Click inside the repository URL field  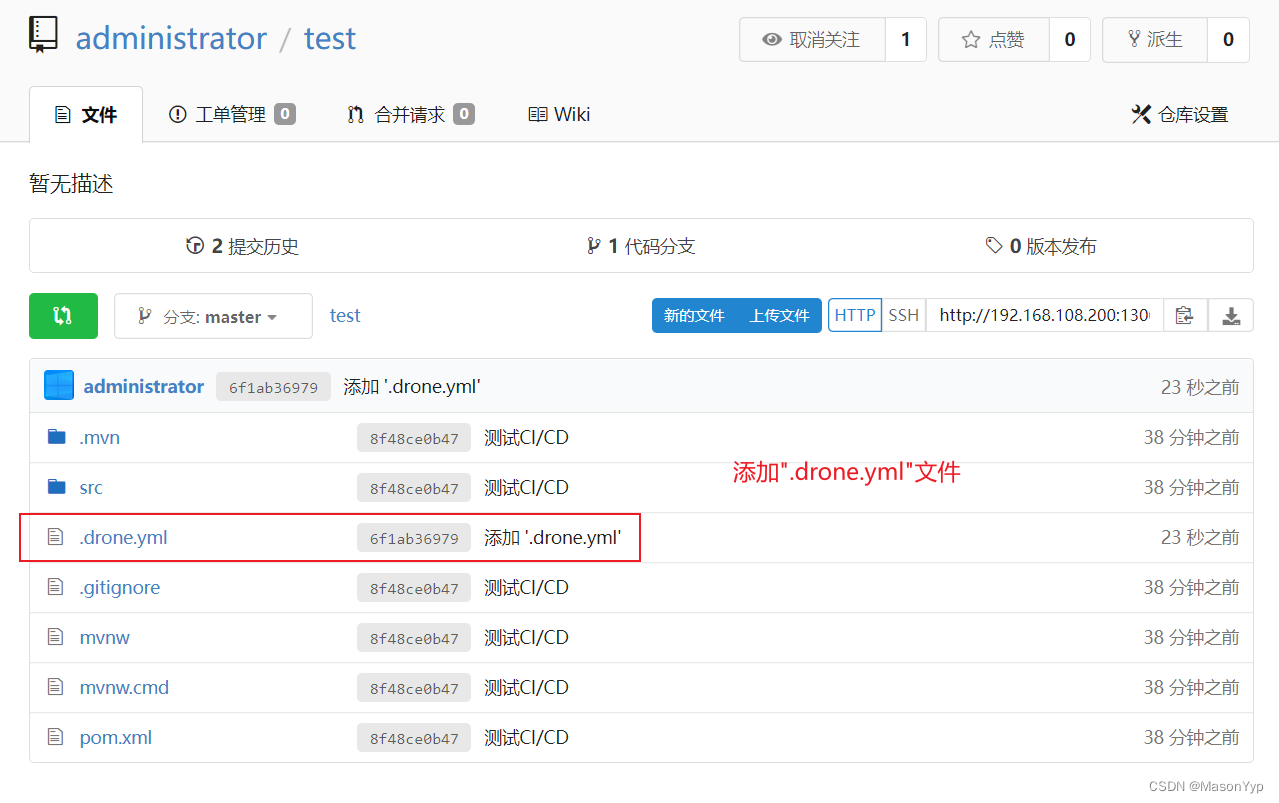click(1043, 315)
